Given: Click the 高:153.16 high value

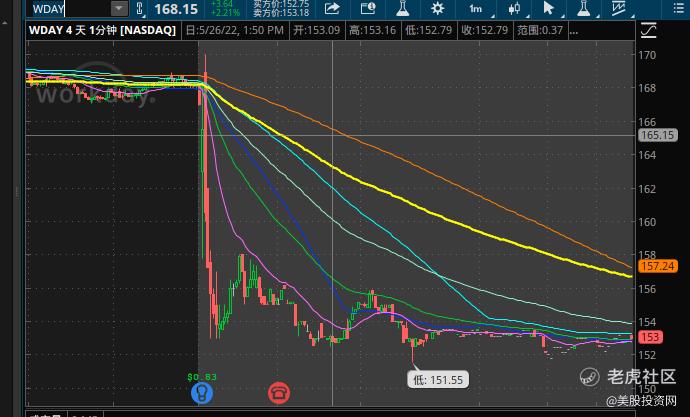Looking at the screenshot, I should pos(373,30).
